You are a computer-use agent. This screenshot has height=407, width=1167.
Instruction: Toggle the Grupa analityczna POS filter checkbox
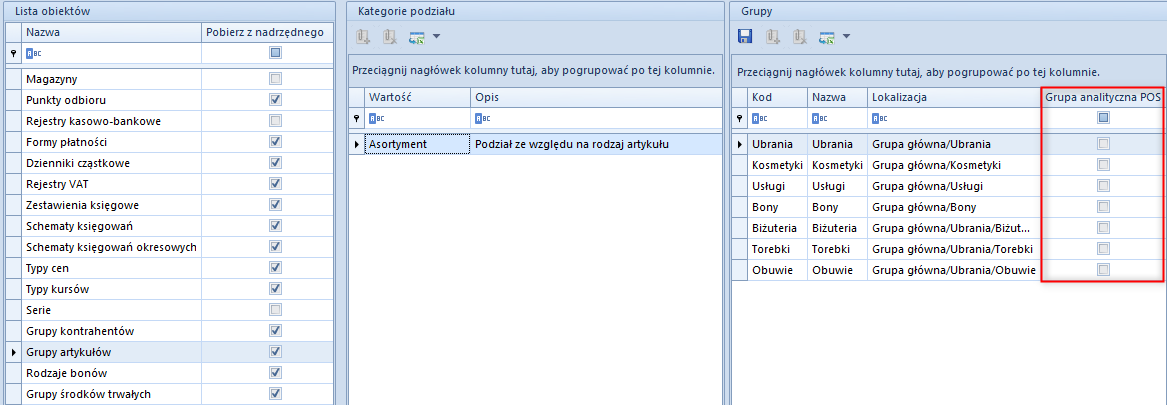[1103, 118]
